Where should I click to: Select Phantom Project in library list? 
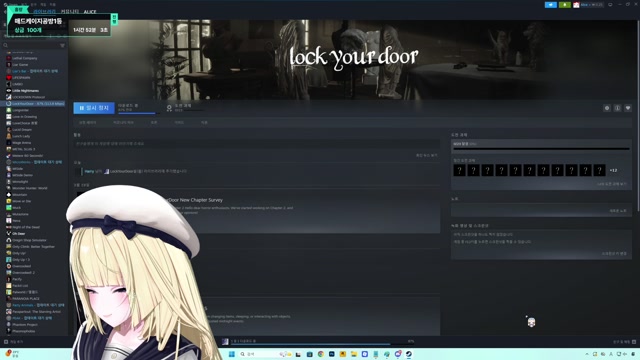[x=25, y=325]
